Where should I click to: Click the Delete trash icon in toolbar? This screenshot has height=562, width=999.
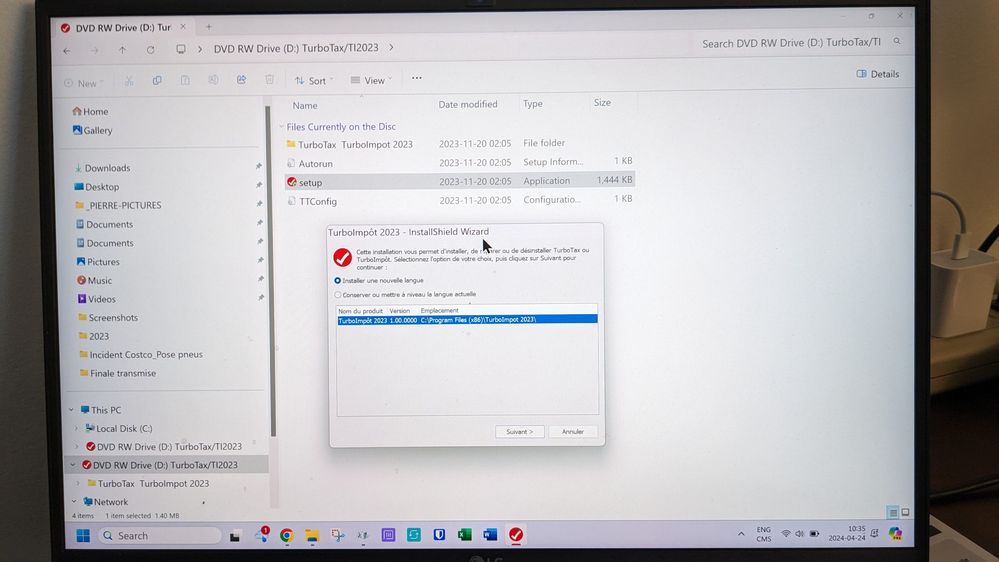coord(270,80)
